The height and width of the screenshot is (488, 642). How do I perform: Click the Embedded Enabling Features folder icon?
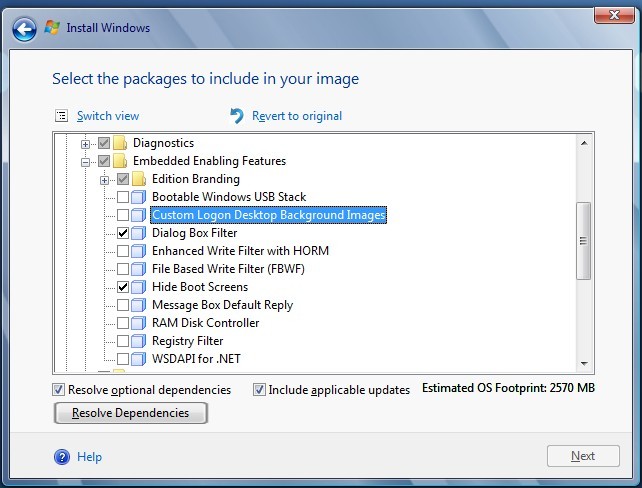120,161
